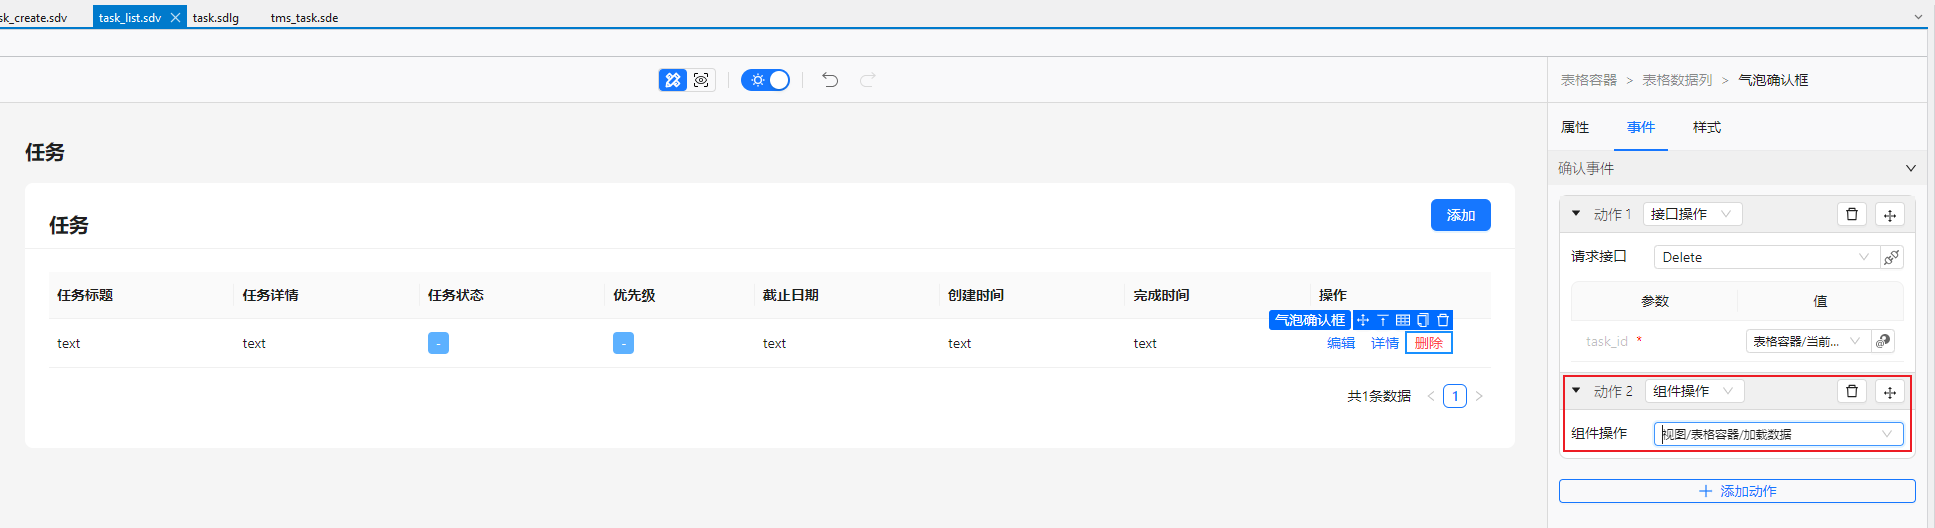Click select-parent up arrow on component toolbar
The height and width of the screenshot is (528, 1935).
click(x=1383, y=320)
